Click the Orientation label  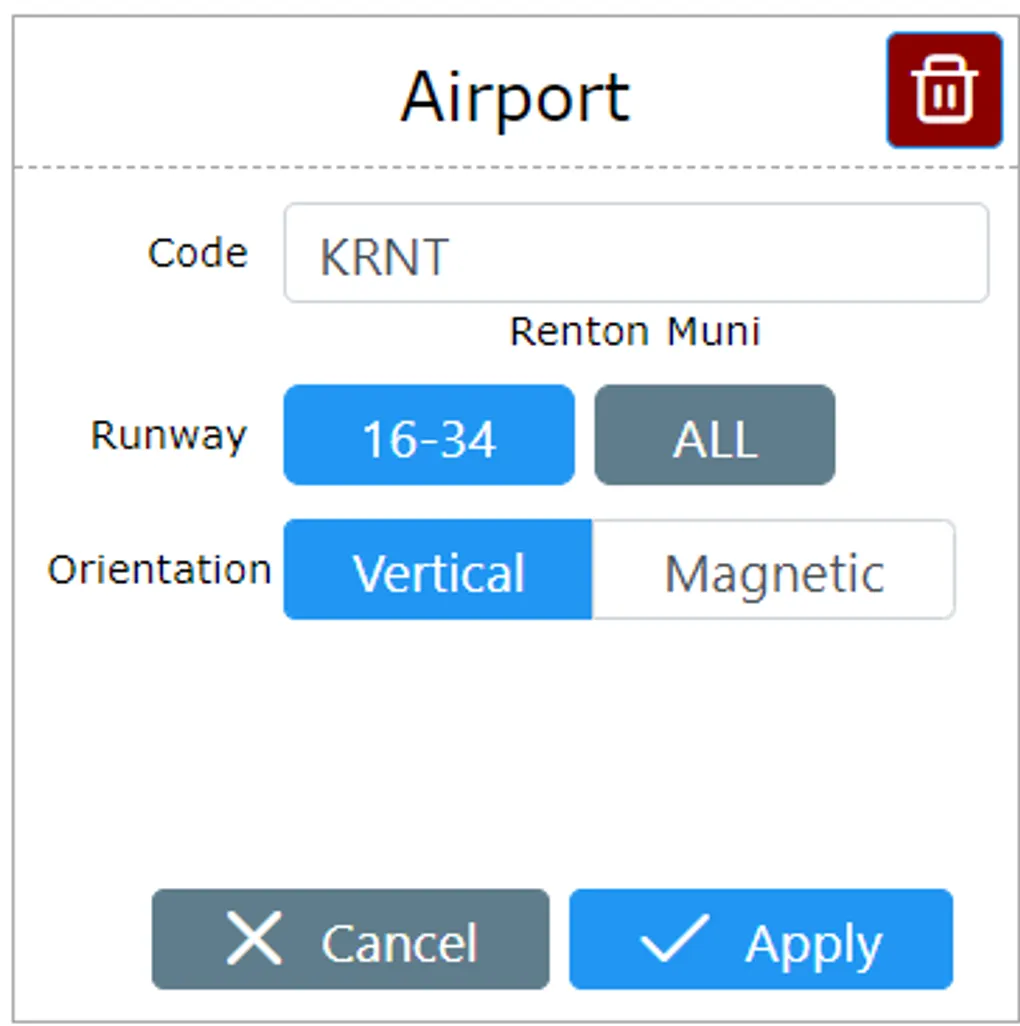tap(159, 570)
